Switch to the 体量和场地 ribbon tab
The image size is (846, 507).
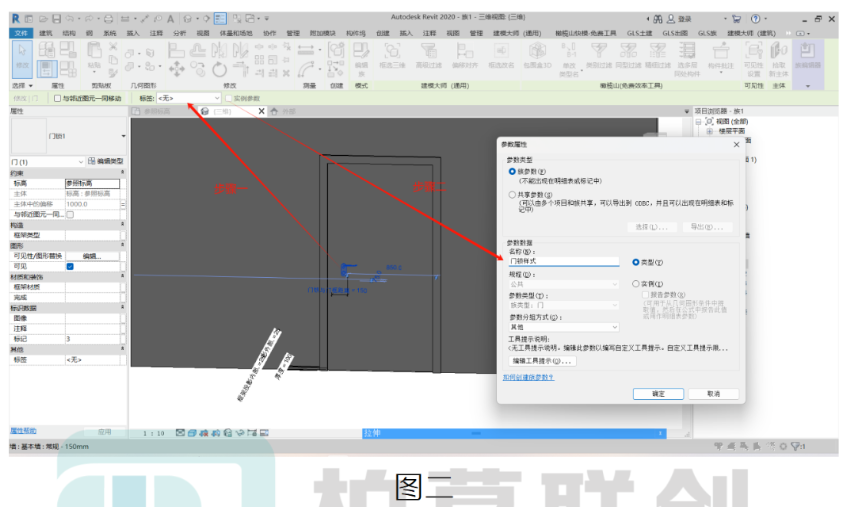click(x=236, y=33)
